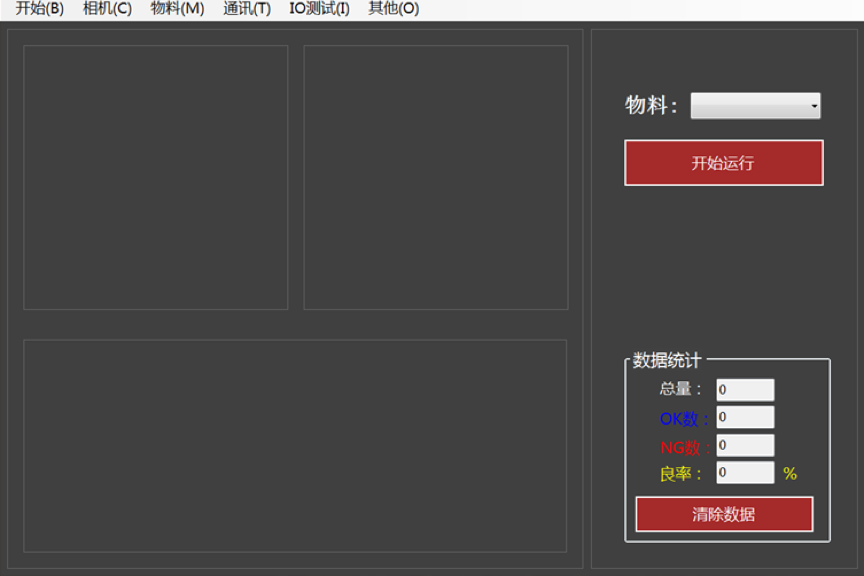This screenshot has height=576, width=864.
Task: Expand the 物料 combo box
Action: [755, 106]
